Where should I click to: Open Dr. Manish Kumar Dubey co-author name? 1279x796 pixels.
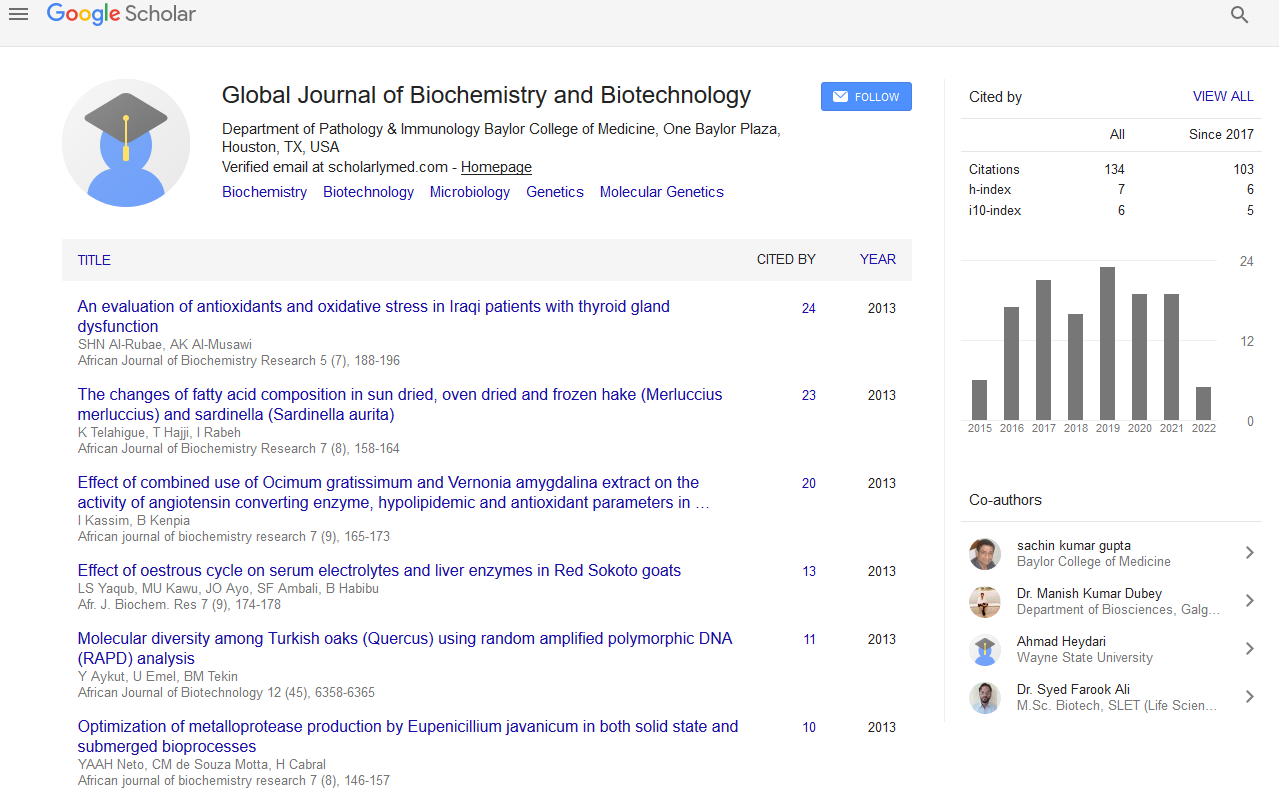tap(1089, 594)
